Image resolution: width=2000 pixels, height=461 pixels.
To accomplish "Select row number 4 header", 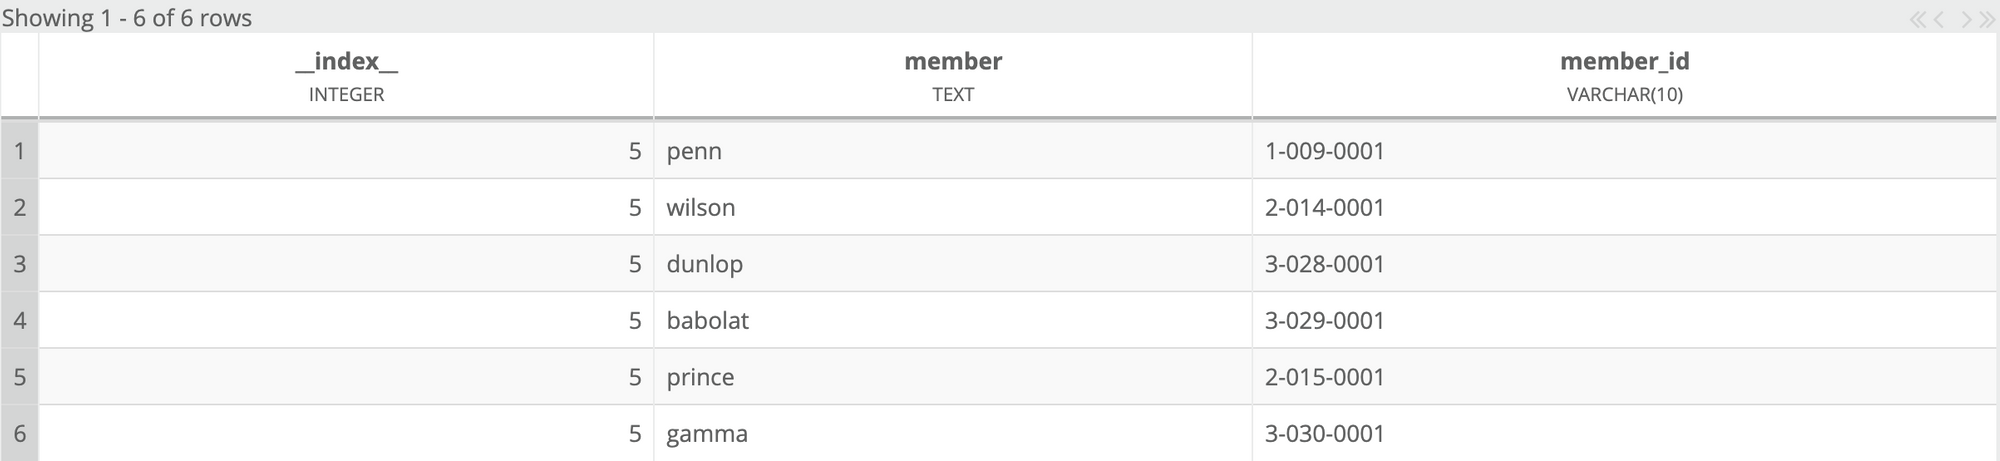I will click(x=19, y=320).
